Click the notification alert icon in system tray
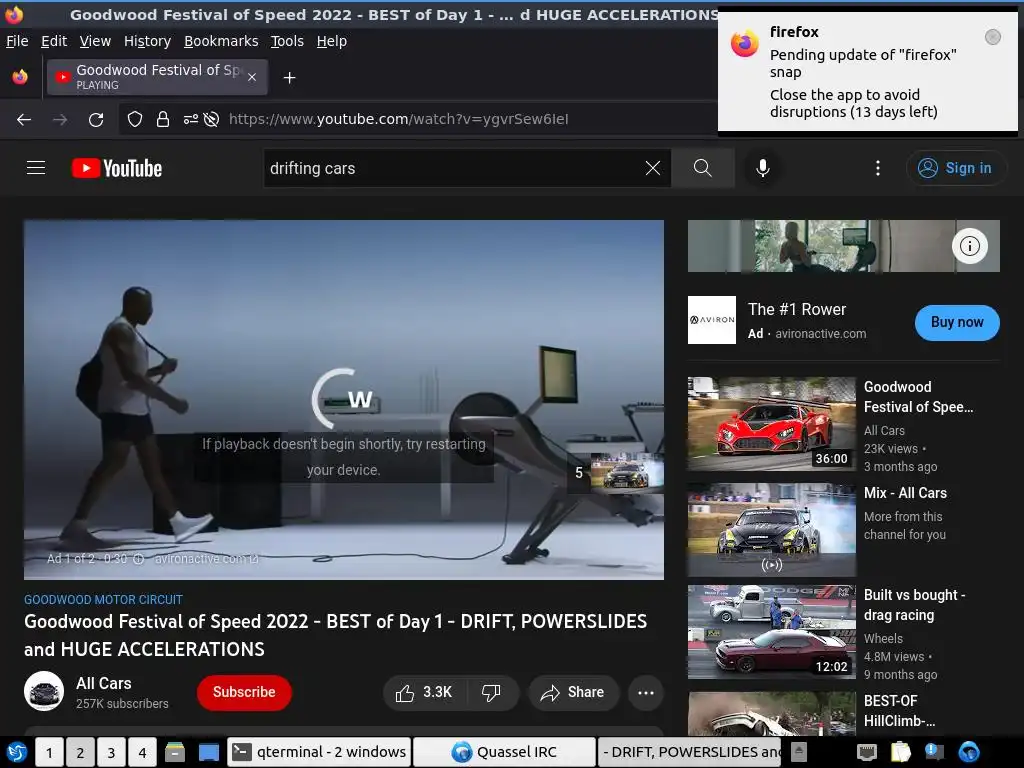This screenshot has height=768, width=1024. 935,752
